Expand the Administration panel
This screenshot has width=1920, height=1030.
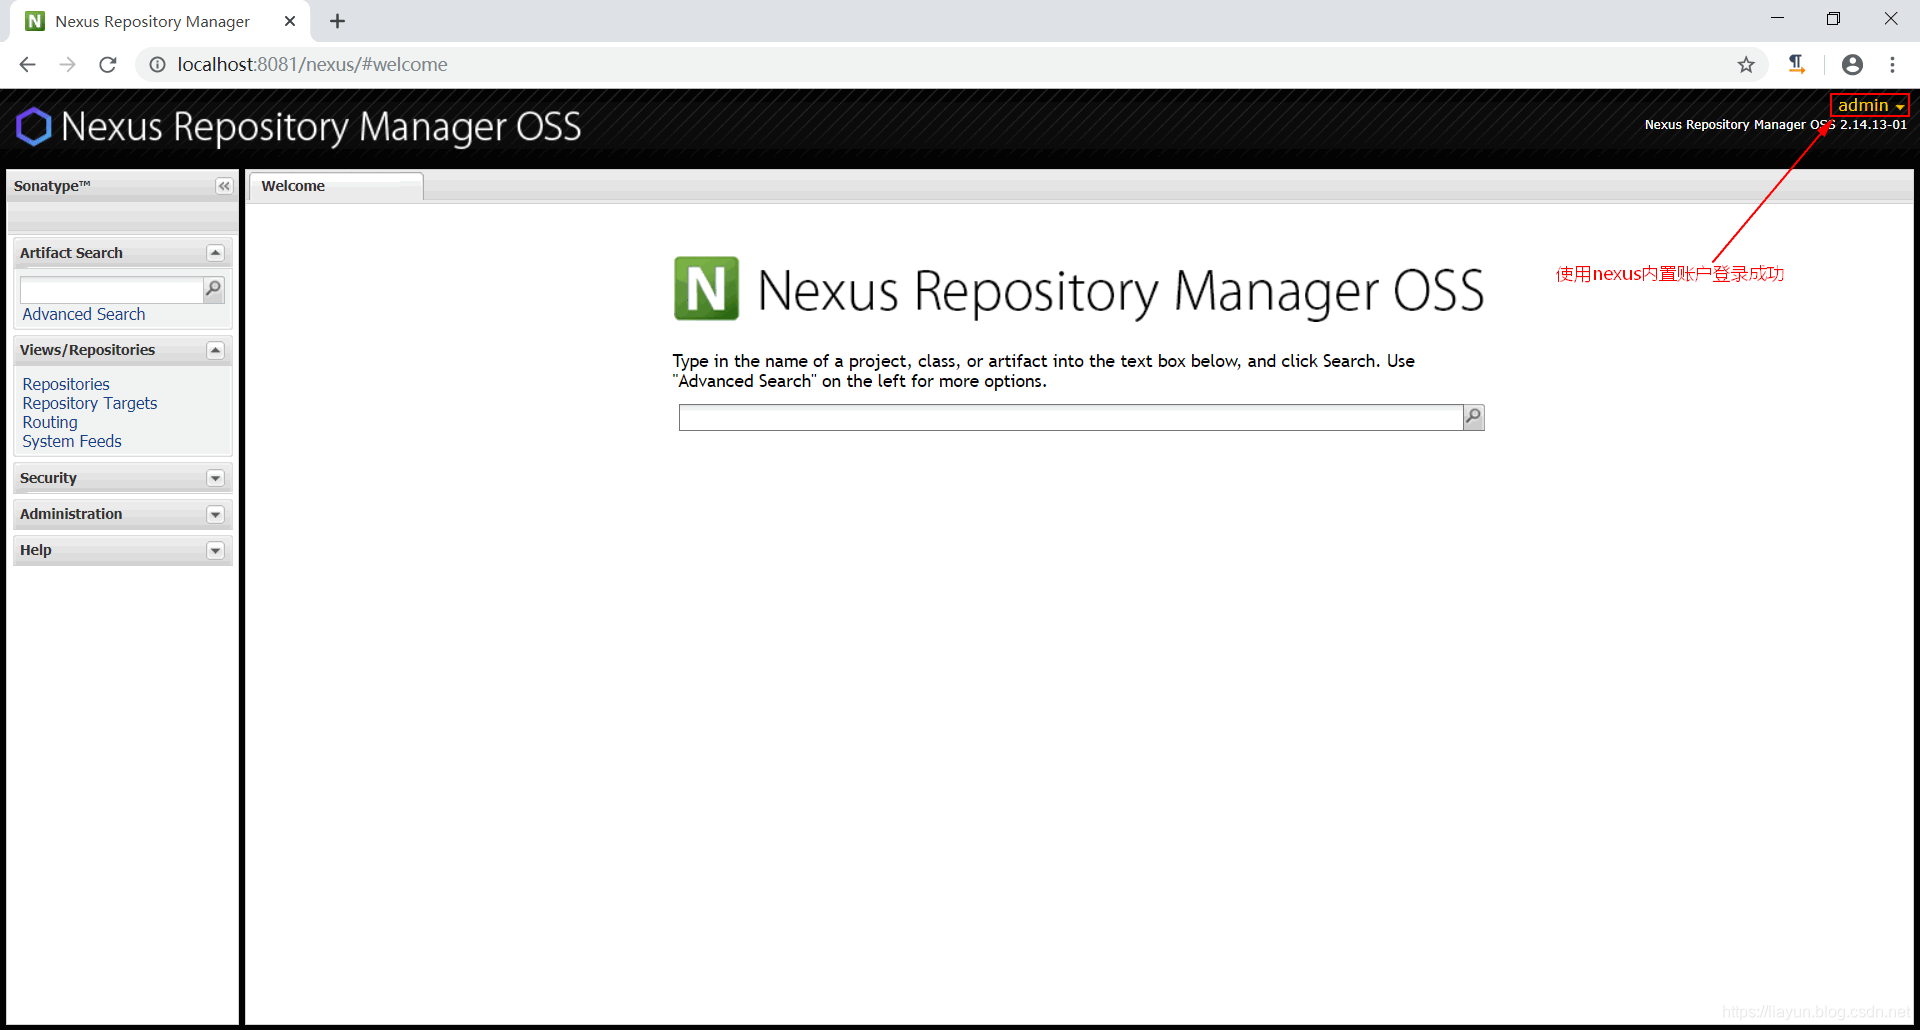click(215, 514)
